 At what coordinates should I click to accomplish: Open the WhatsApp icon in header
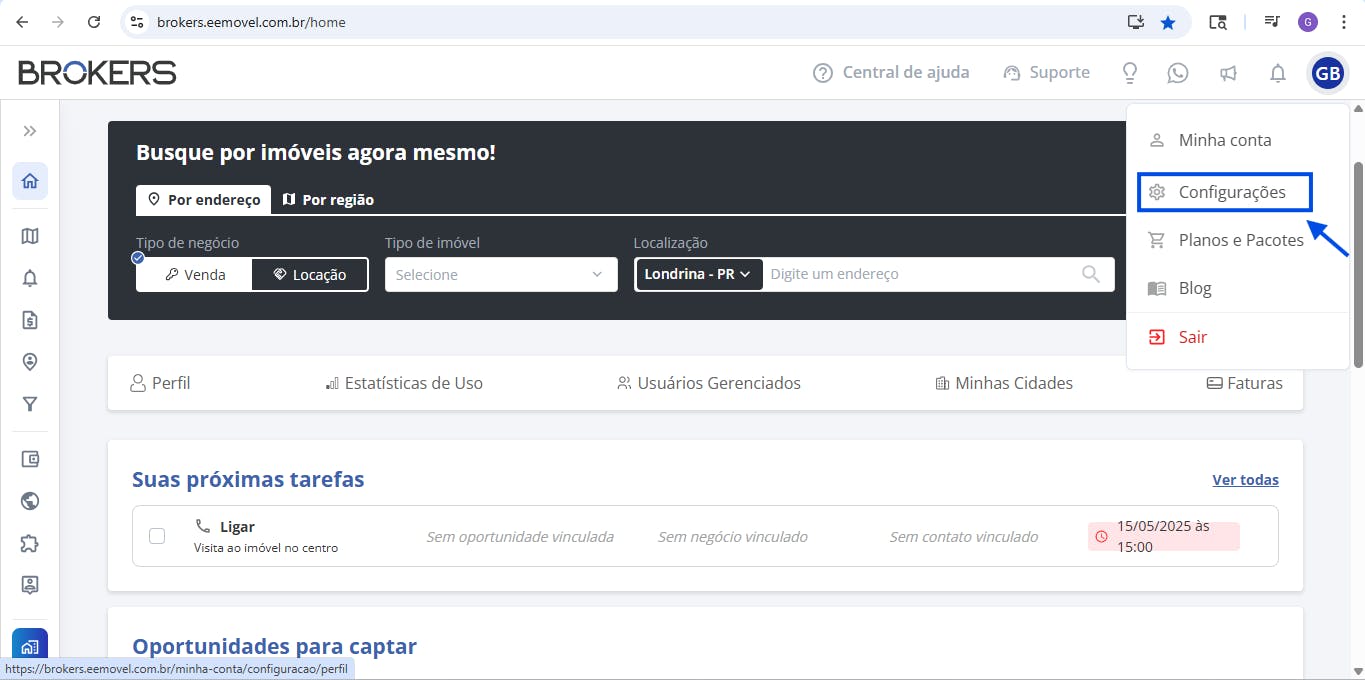pyautogui.click(x=1178, y=73)
